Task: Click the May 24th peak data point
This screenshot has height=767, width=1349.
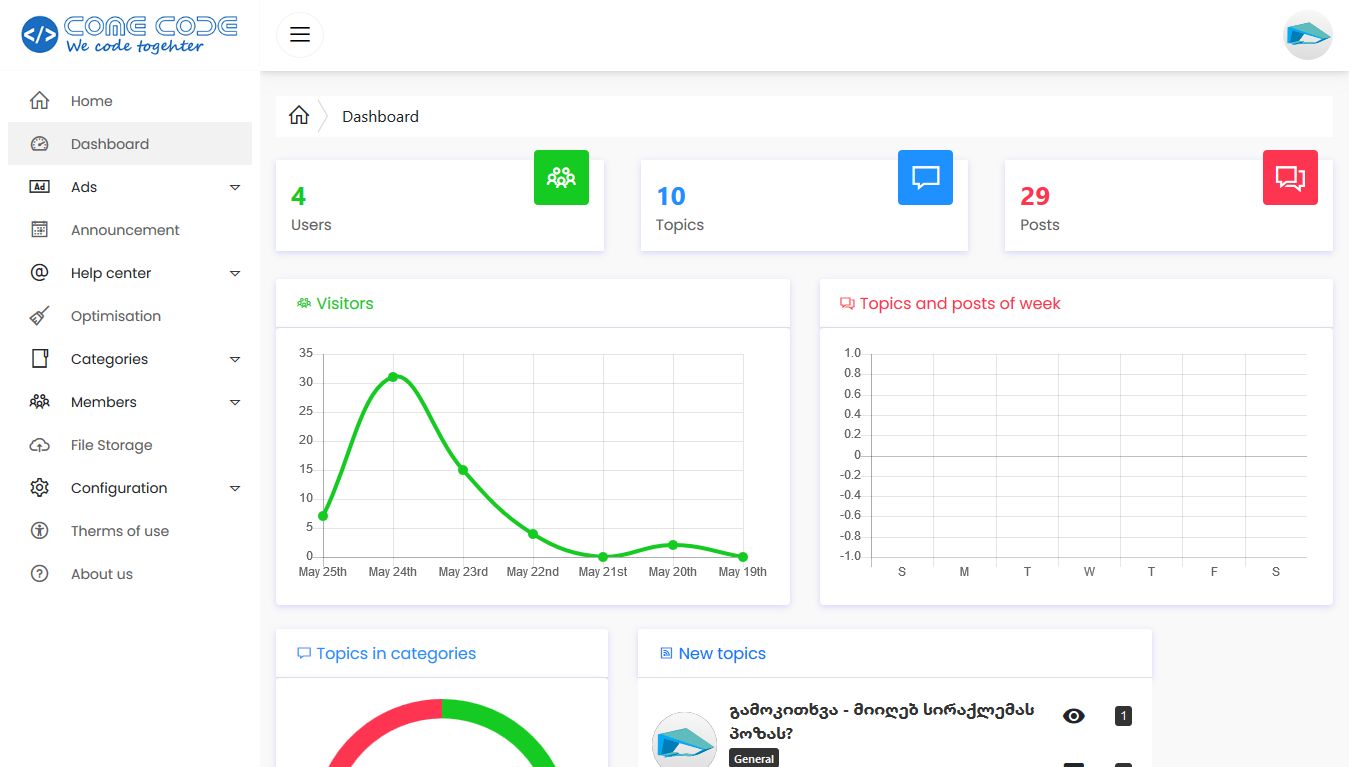Action: (x=393, y=377)
